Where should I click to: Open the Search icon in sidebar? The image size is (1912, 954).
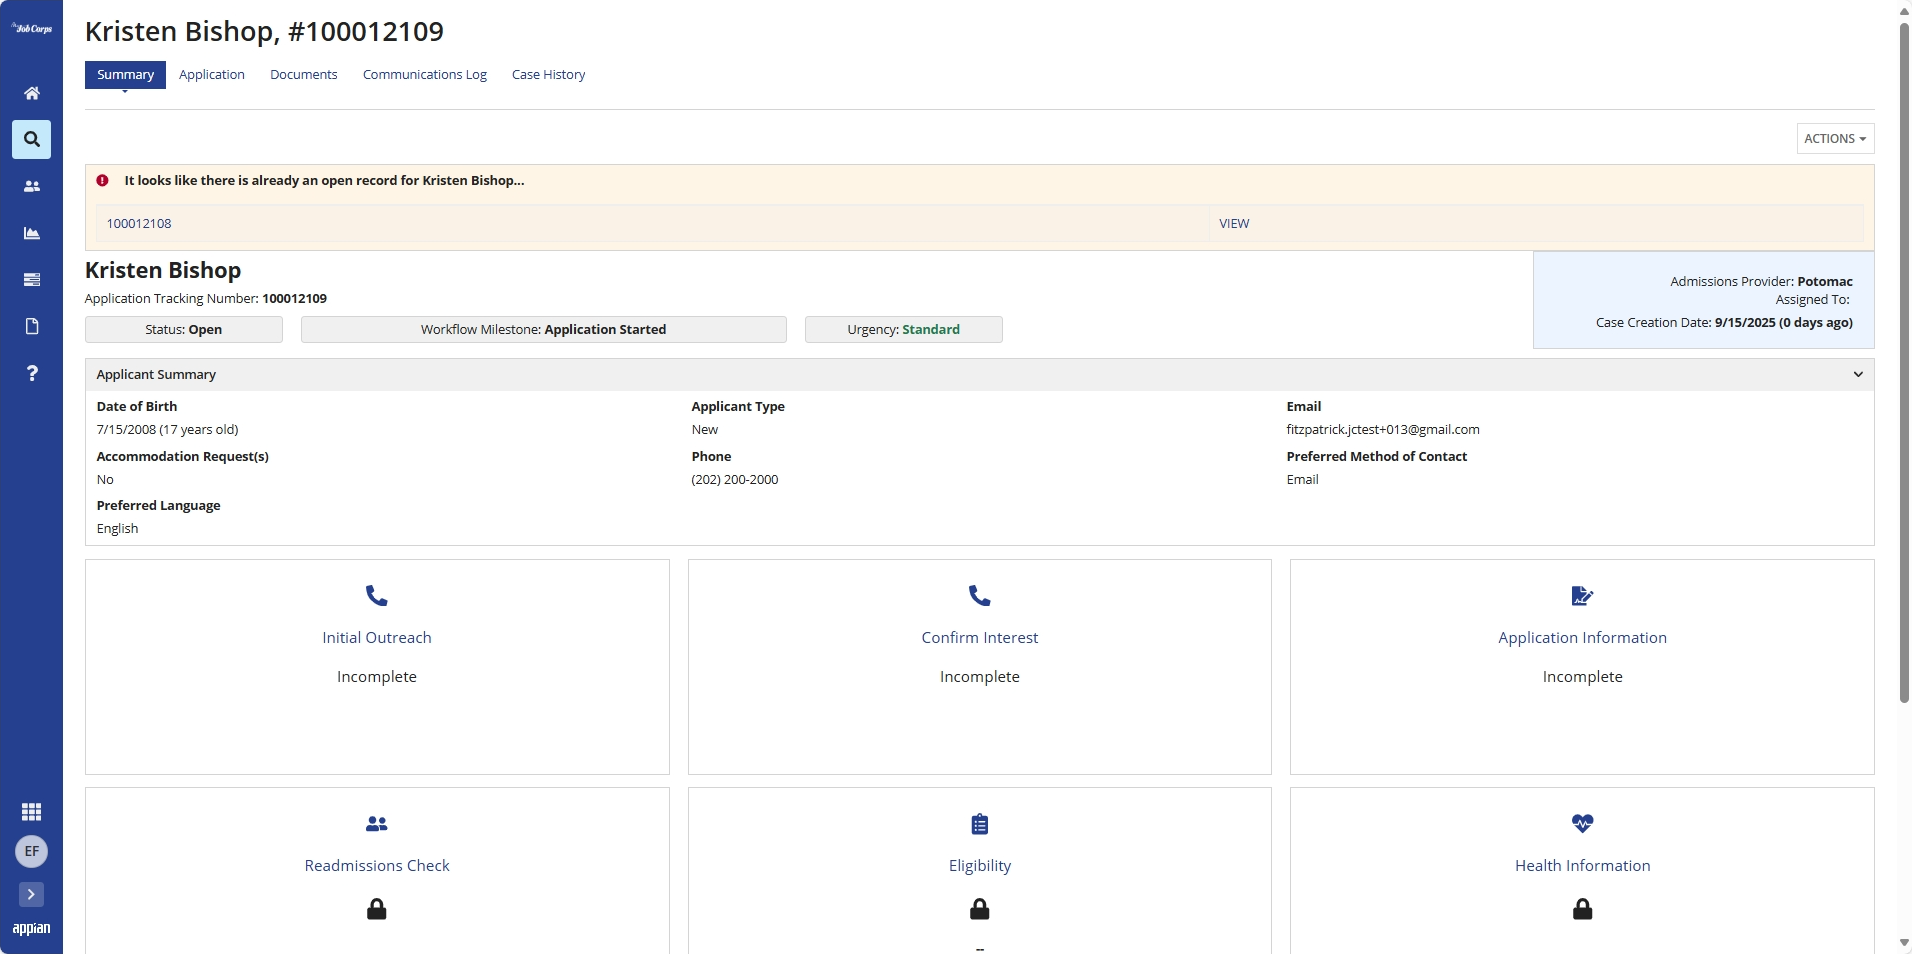coord(32,139)
